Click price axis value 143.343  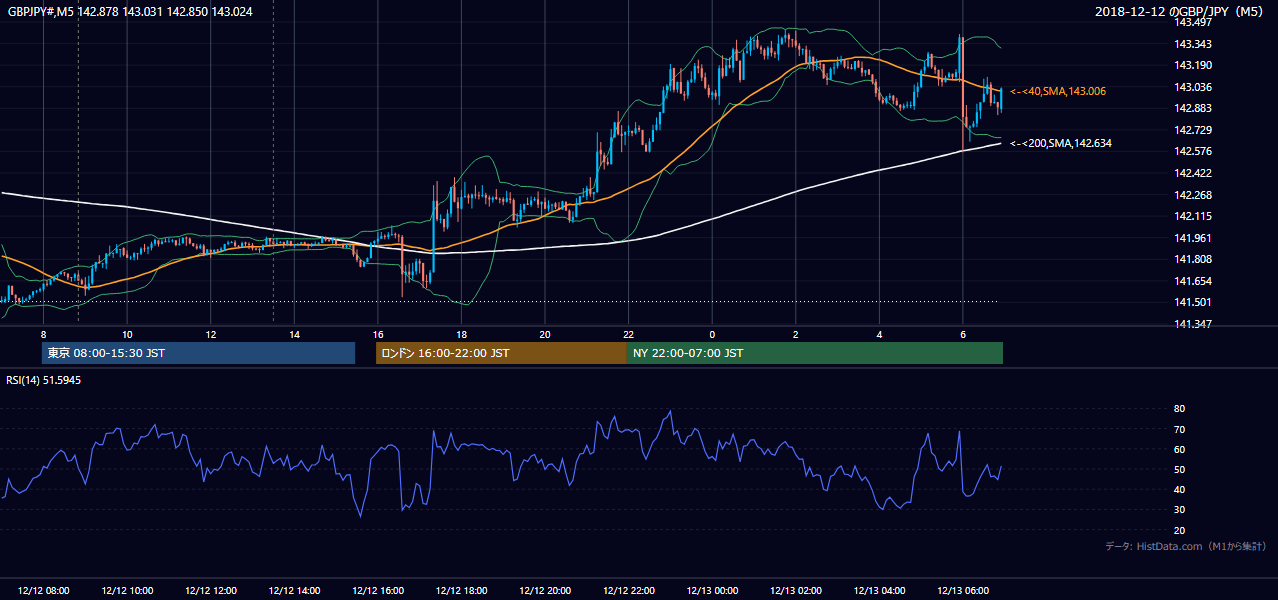pos(1193,44)
